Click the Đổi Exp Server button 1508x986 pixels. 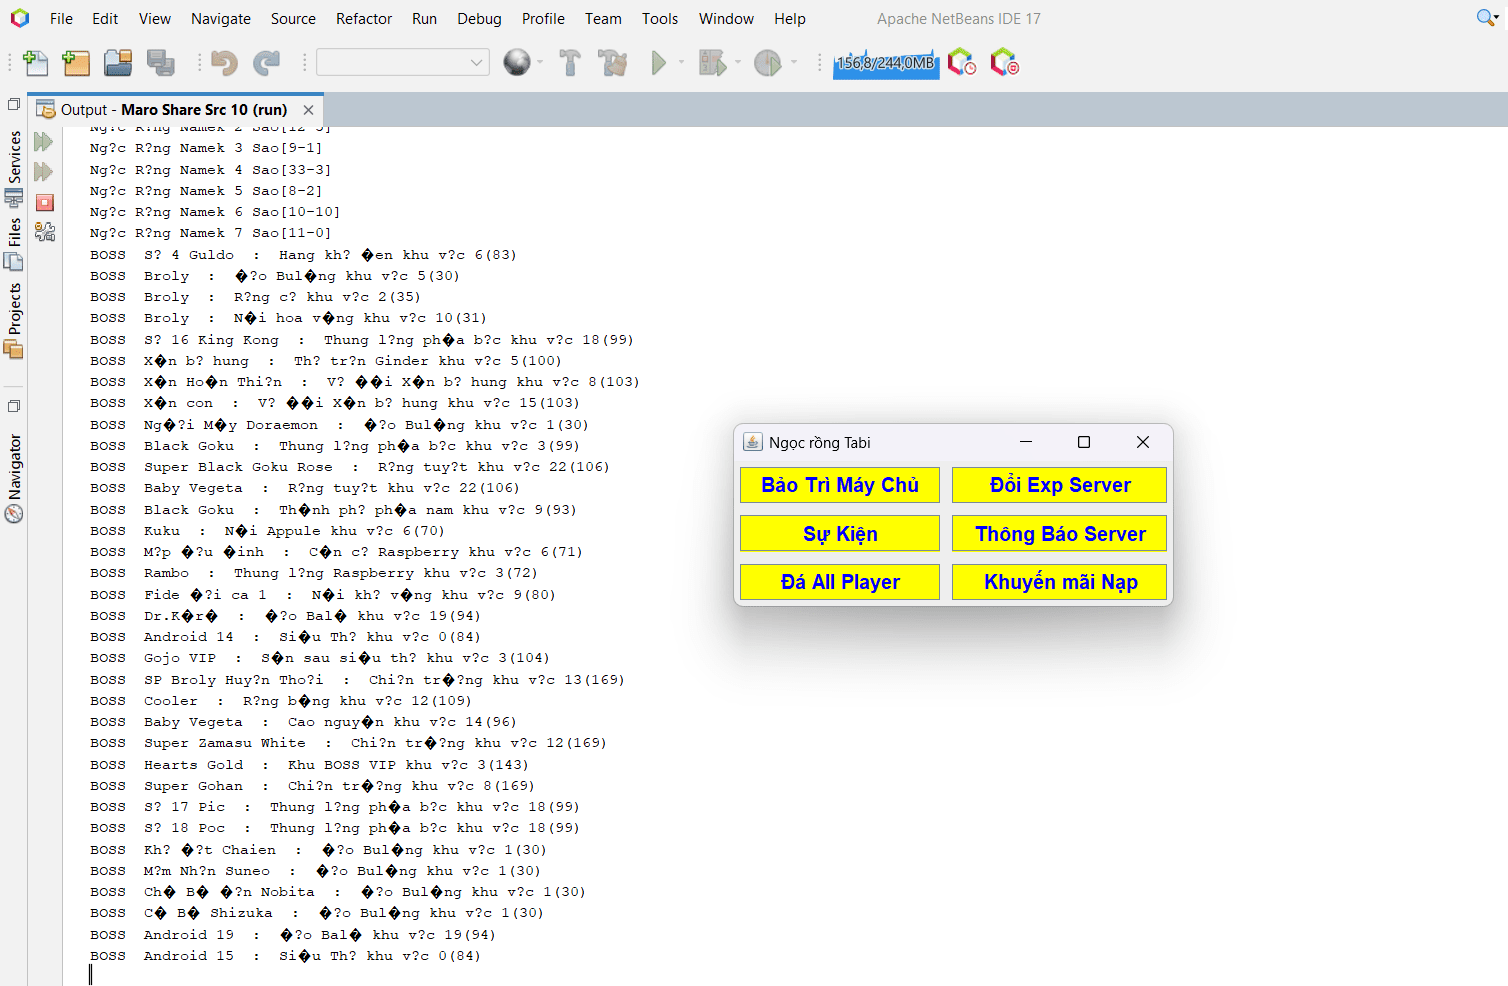1060,485
